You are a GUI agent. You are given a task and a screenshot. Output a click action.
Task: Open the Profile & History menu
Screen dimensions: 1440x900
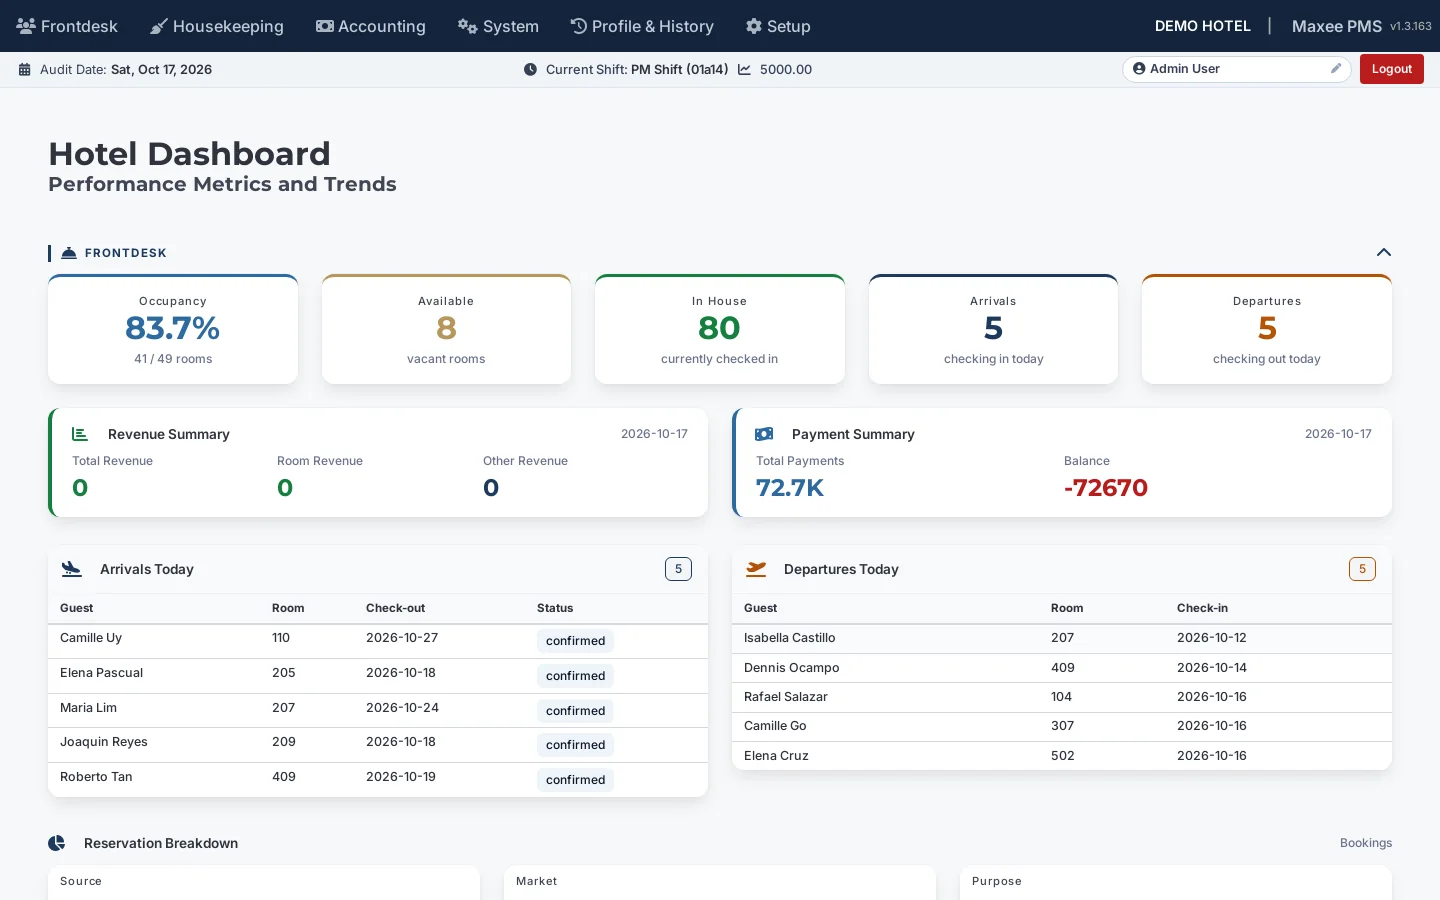tap(642, 26)
